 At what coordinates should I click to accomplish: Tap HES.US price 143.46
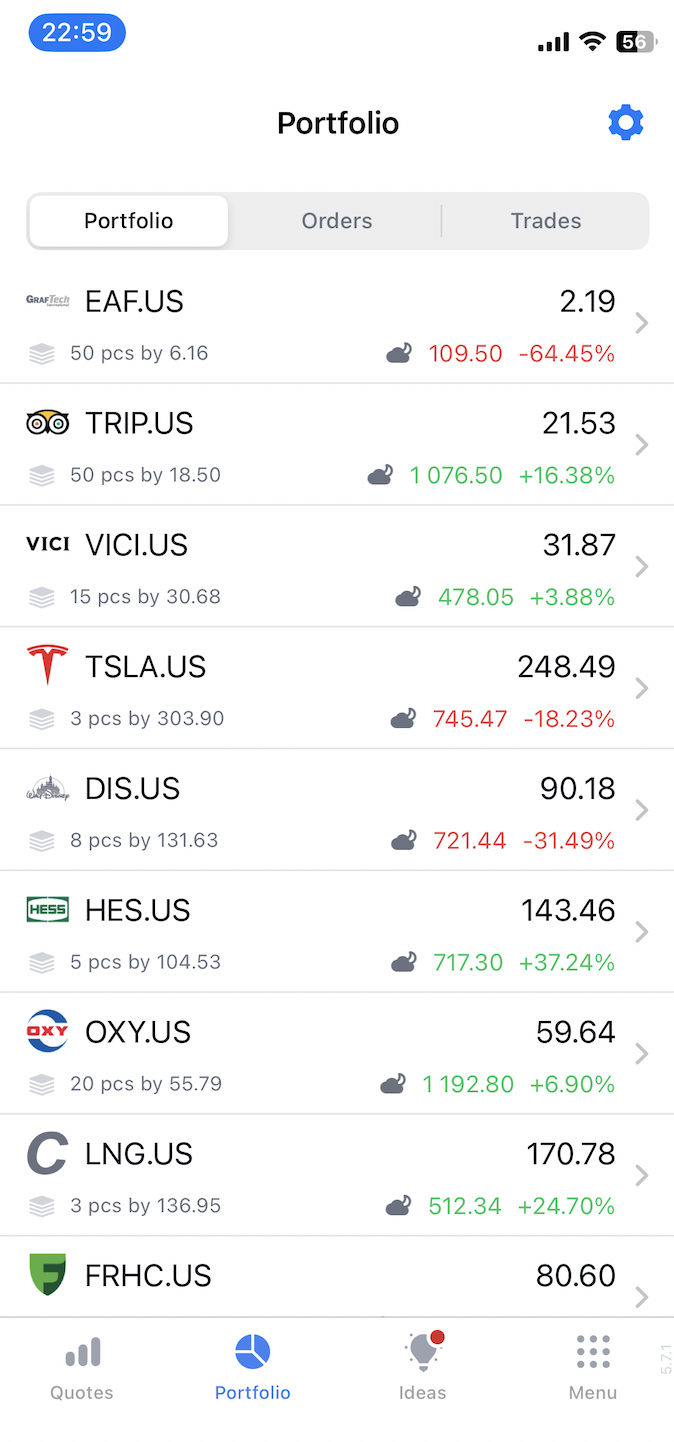pyautogui.click(x=568, y=910)
